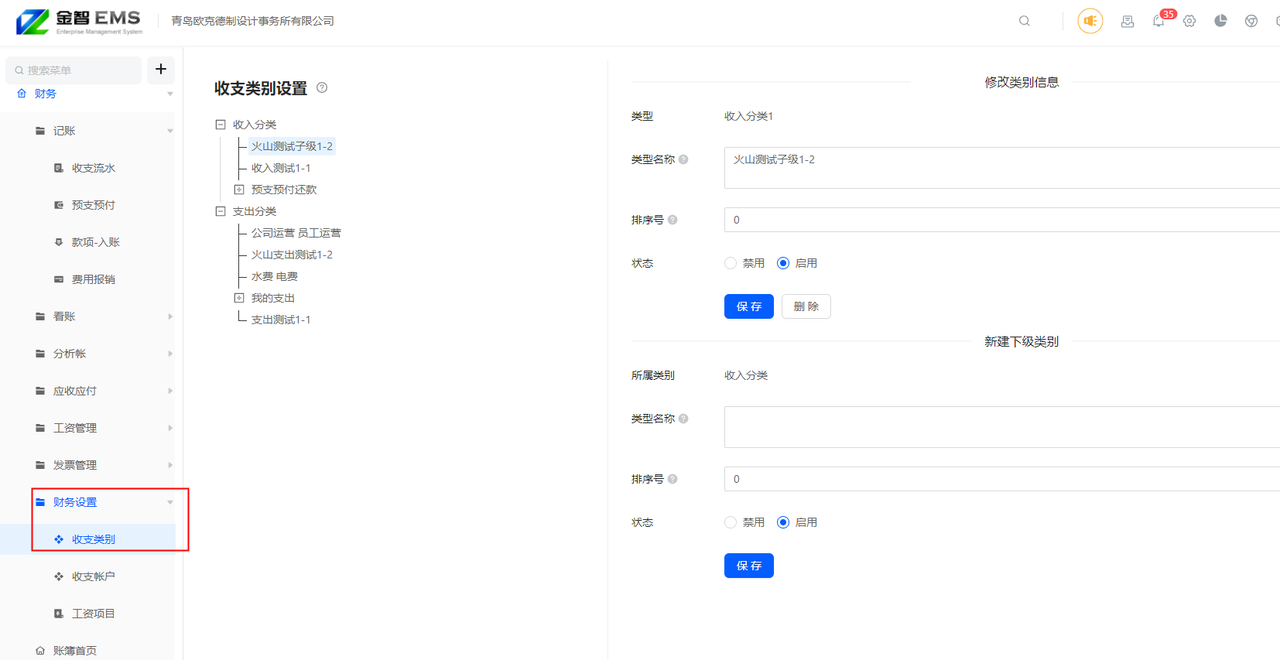Expand the 发票管理 sidebar group

point(170,465)
